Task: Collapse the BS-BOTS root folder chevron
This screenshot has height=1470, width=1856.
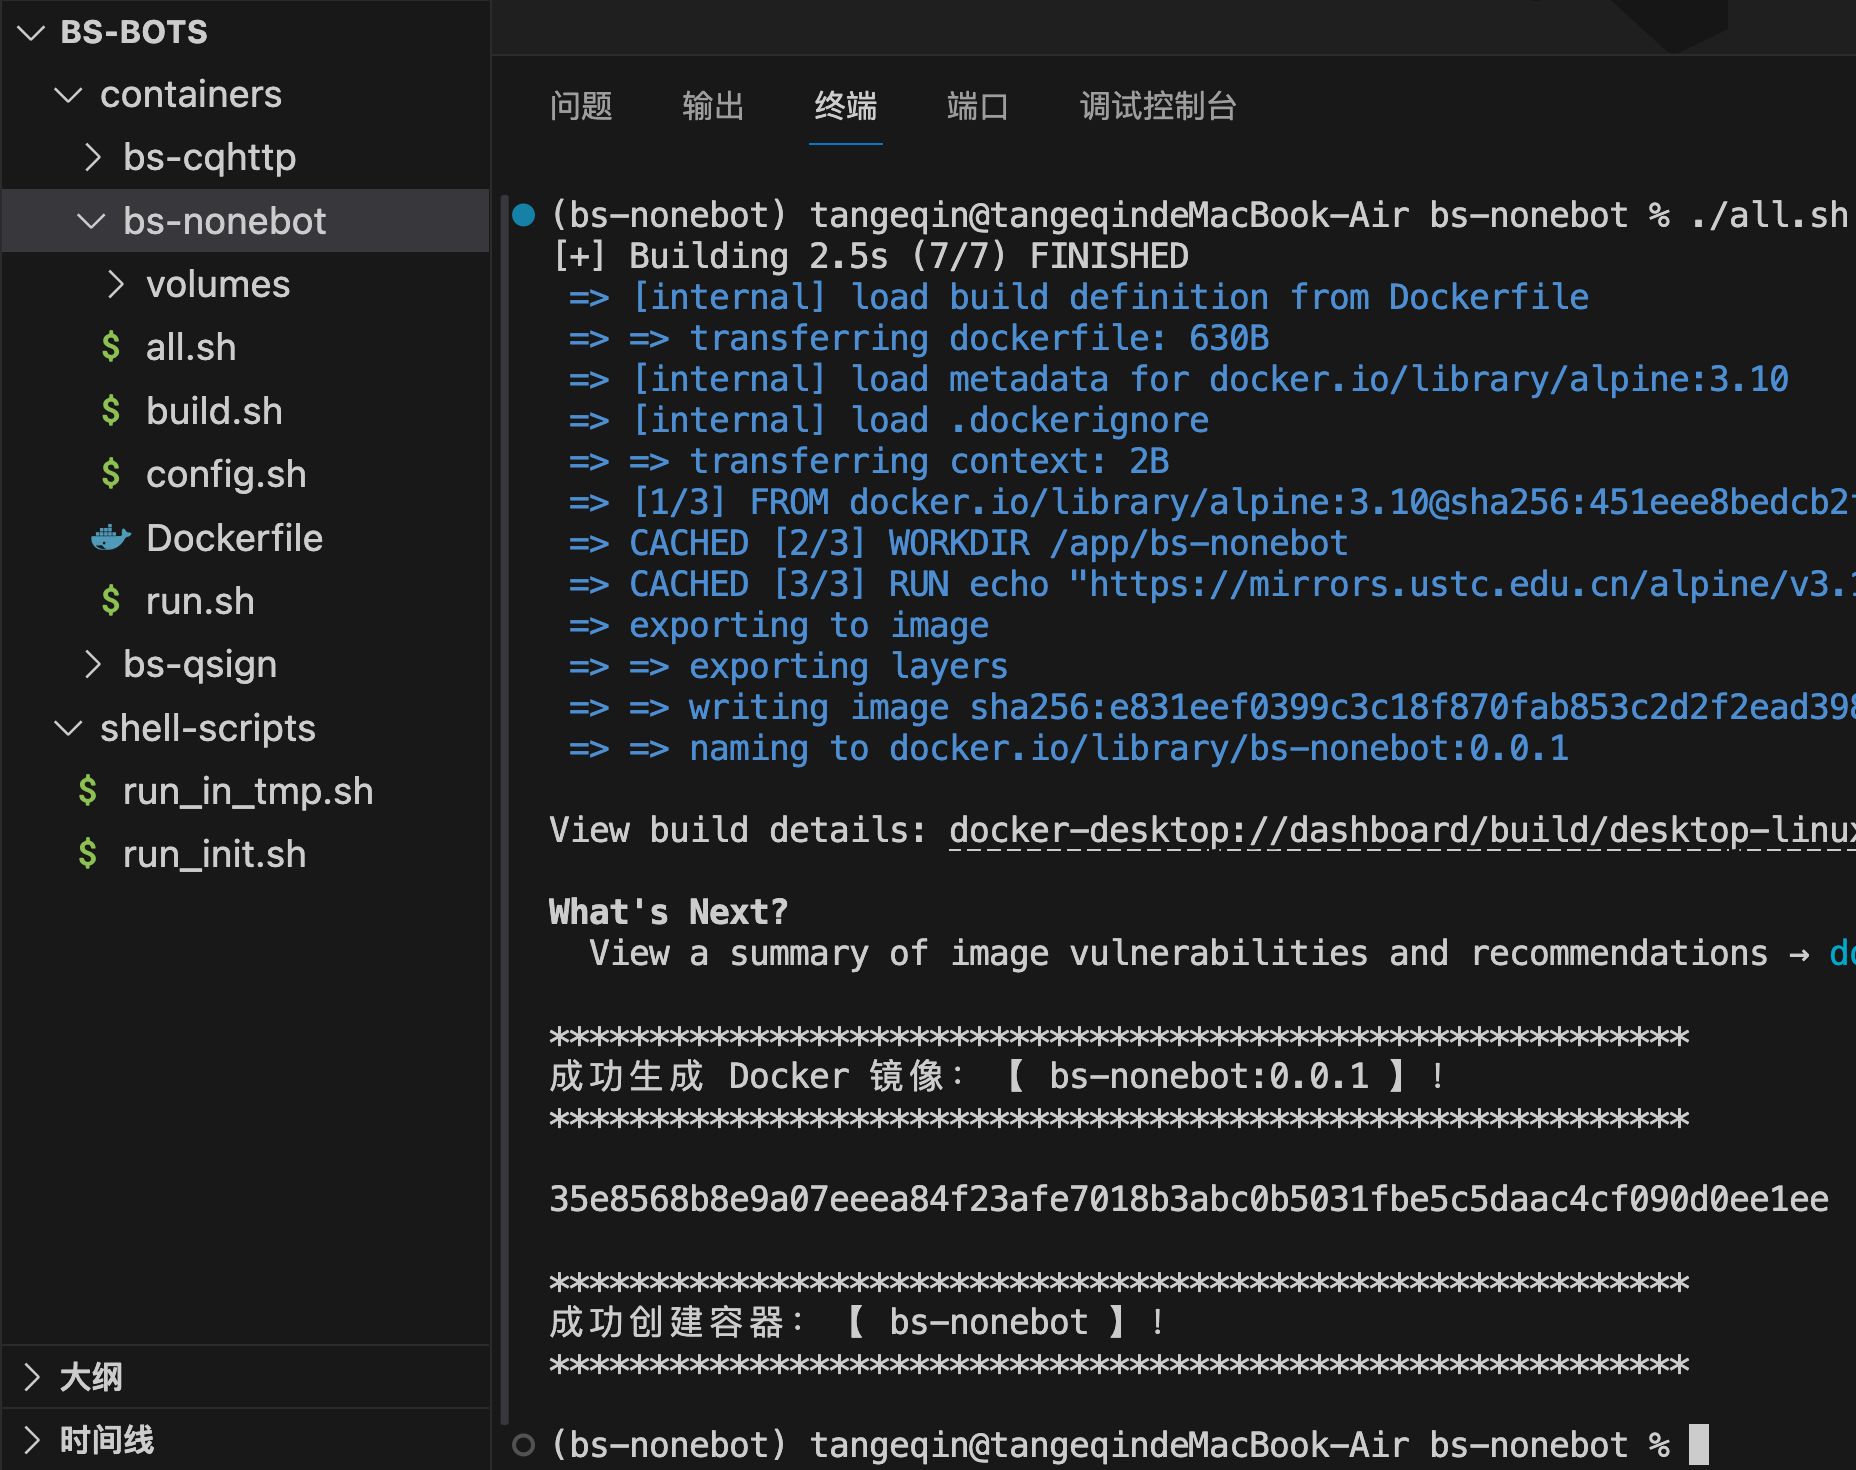Action: [x=32, y=33]
